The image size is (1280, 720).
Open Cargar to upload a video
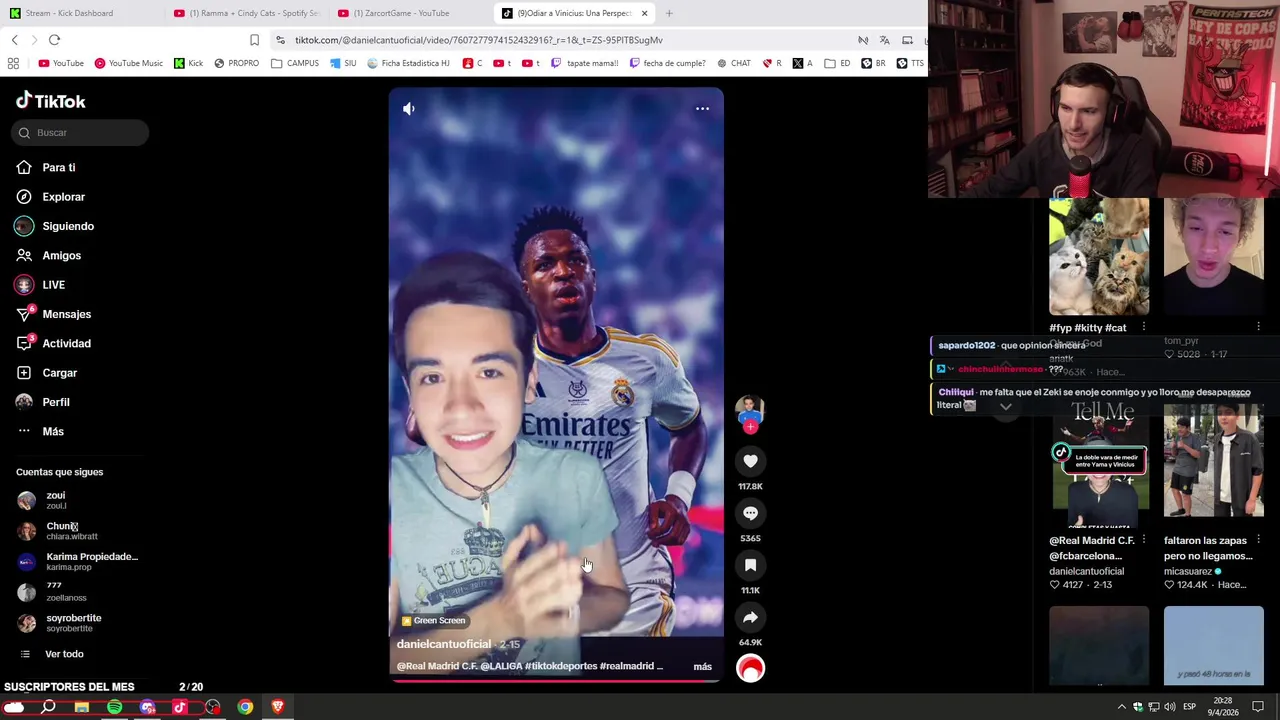click(x=59, y=373)
